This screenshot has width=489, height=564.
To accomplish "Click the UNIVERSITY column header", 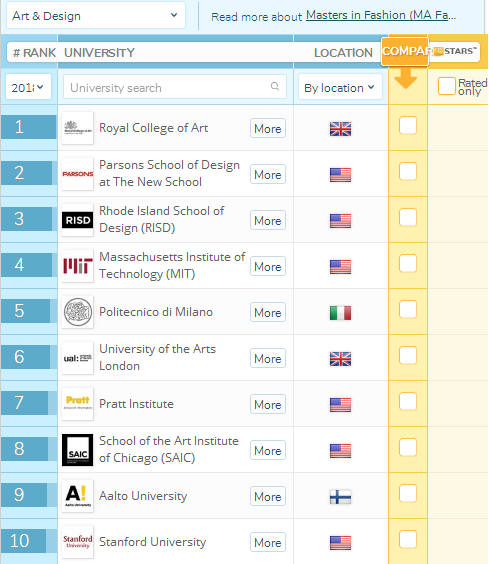I will (x=99, y=53).
